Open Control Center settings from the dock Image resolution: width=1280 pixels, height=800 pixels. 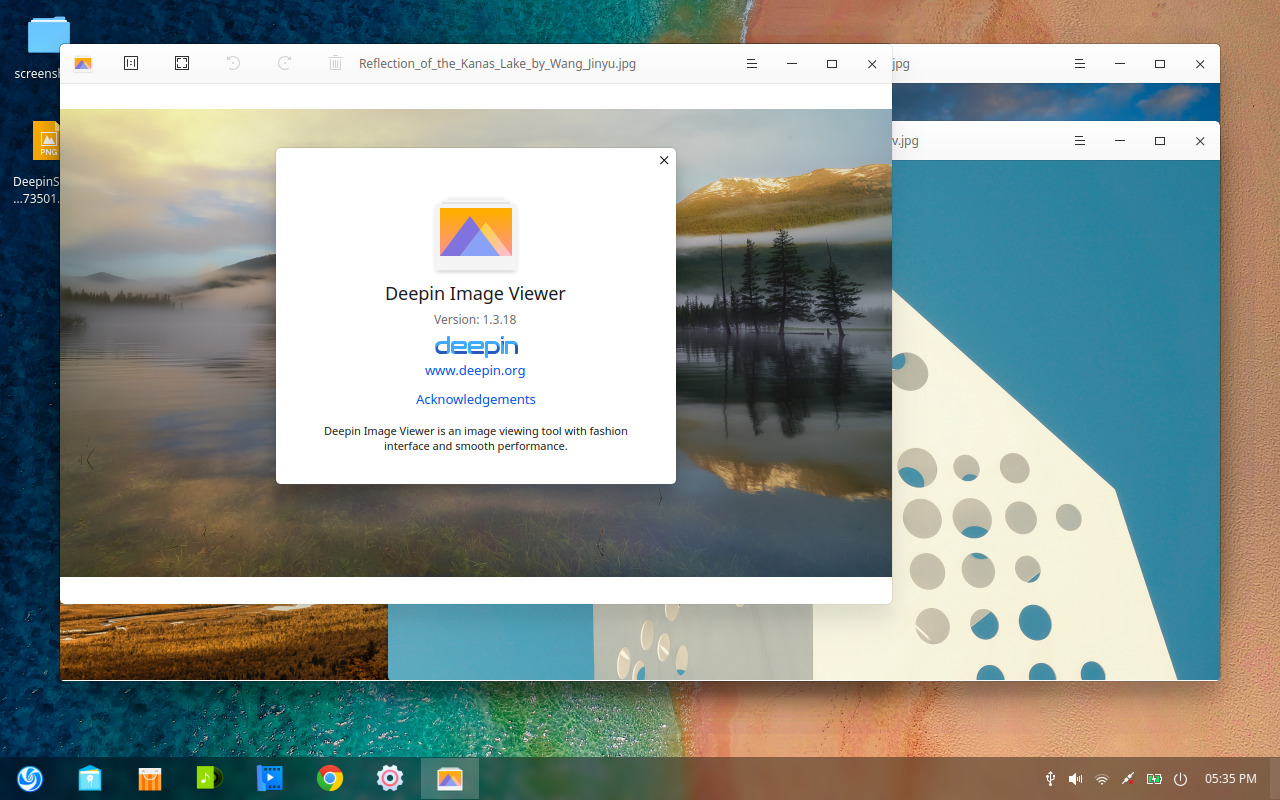point(389,778)
